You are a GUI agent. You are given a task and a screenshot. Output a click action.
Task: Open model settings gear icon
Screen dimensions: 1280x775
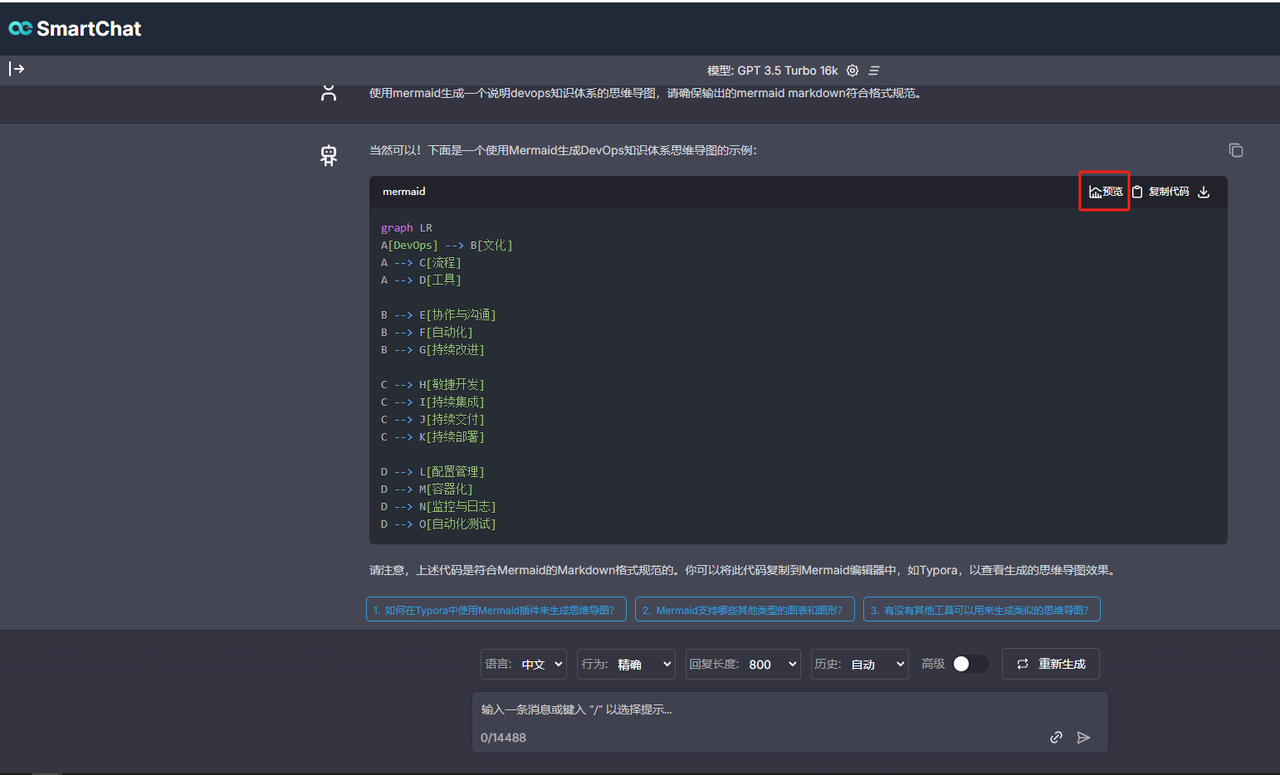pos(852,71)
